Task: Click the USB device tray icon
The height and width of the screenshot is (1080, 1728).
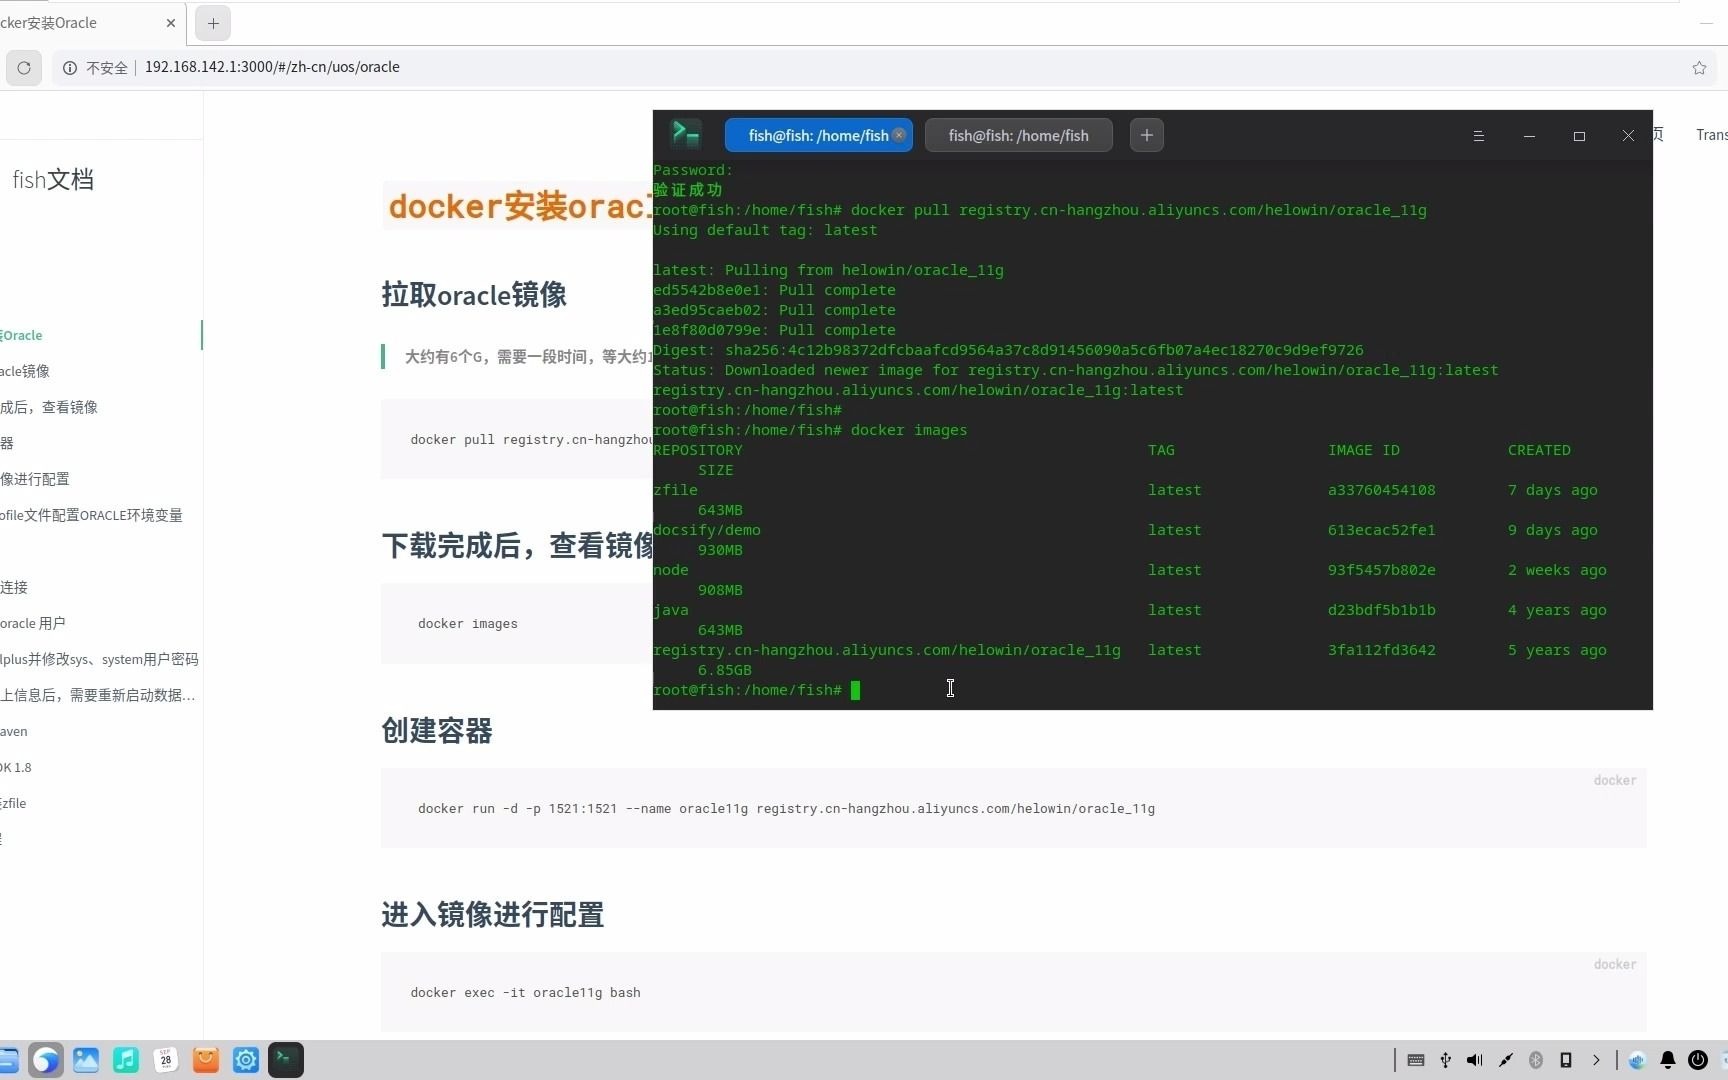Action: (x=1446, y=1060)
